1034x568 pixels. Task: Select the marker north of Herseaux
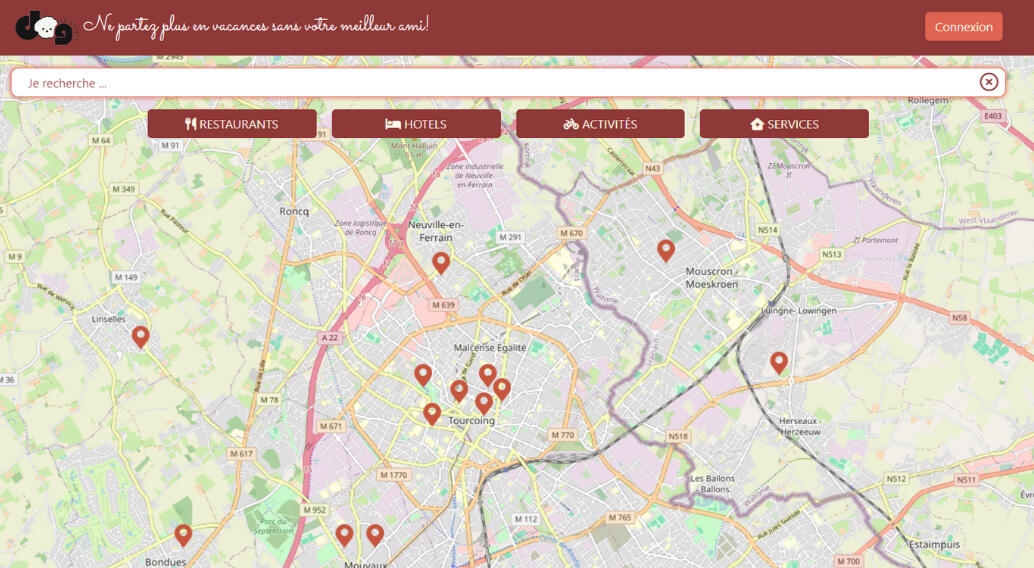coord(779,362)
